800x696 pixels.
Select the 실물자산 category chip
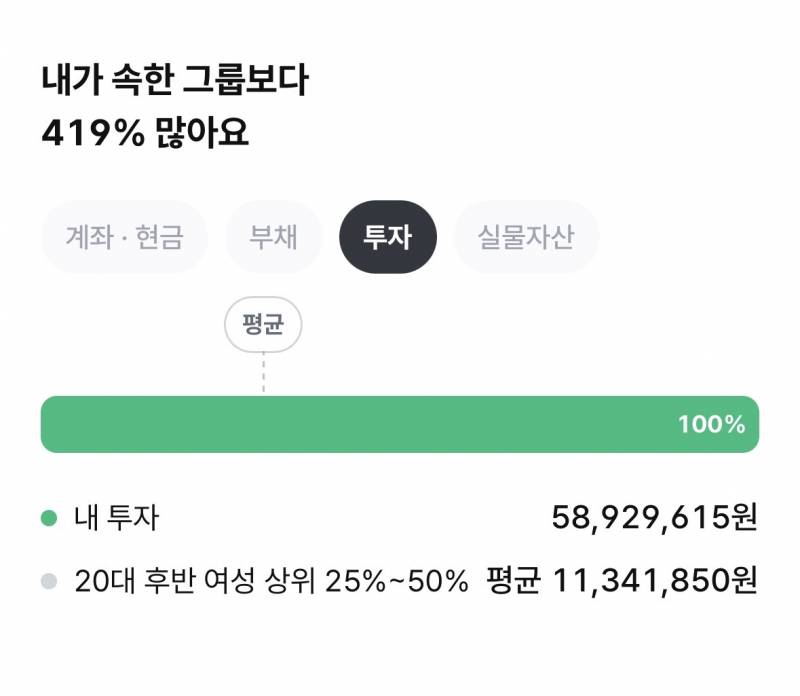(x=525, y=237)
